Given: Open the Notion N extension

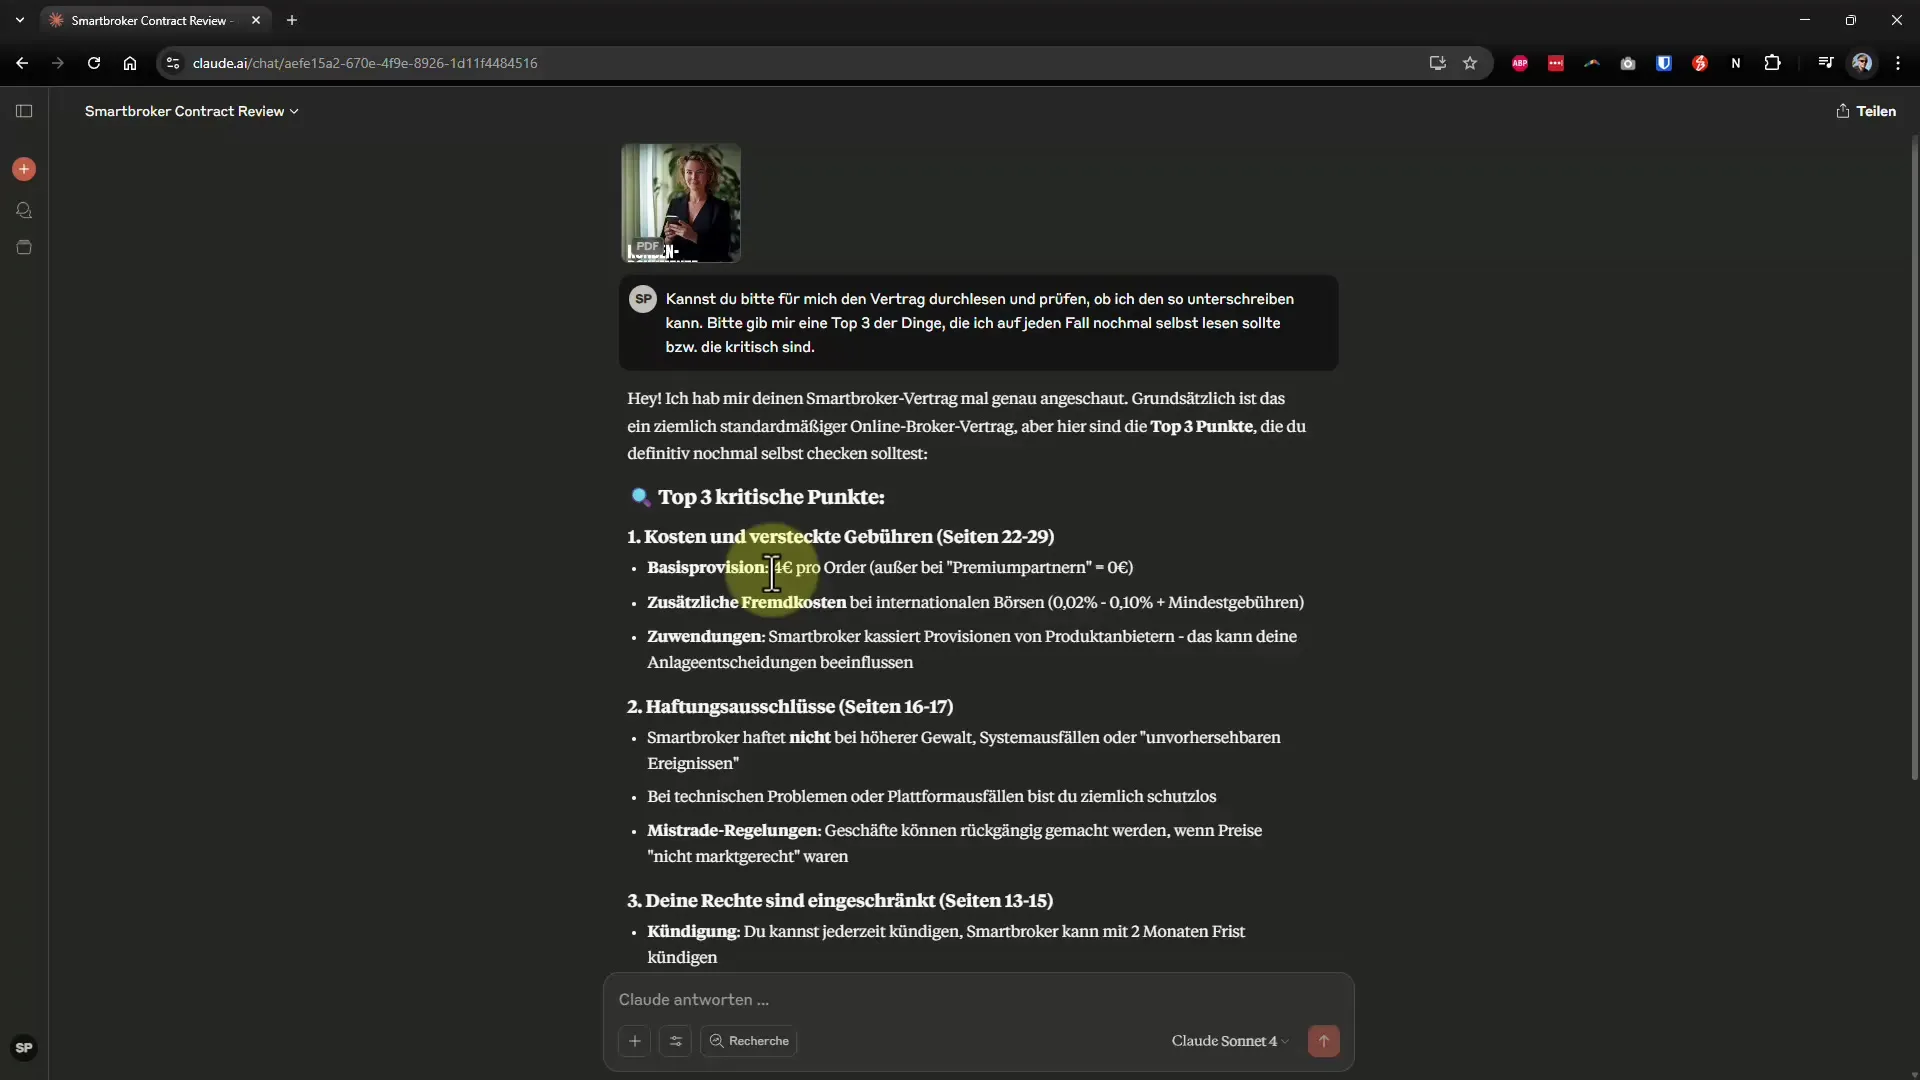Looking at the screenshot, I should click(1736, 63).
